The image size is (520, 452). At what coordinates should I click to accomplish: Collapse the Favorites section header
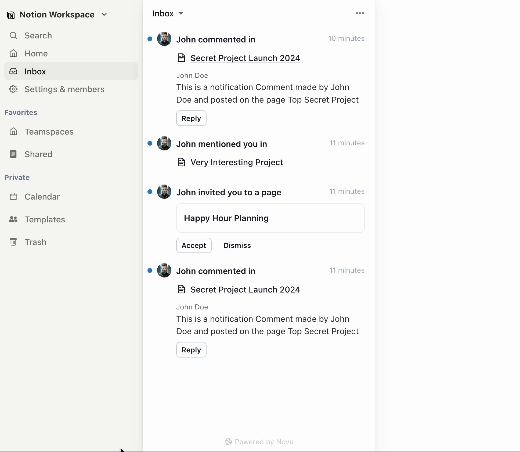pyautogui.click(x=21, y=113)
